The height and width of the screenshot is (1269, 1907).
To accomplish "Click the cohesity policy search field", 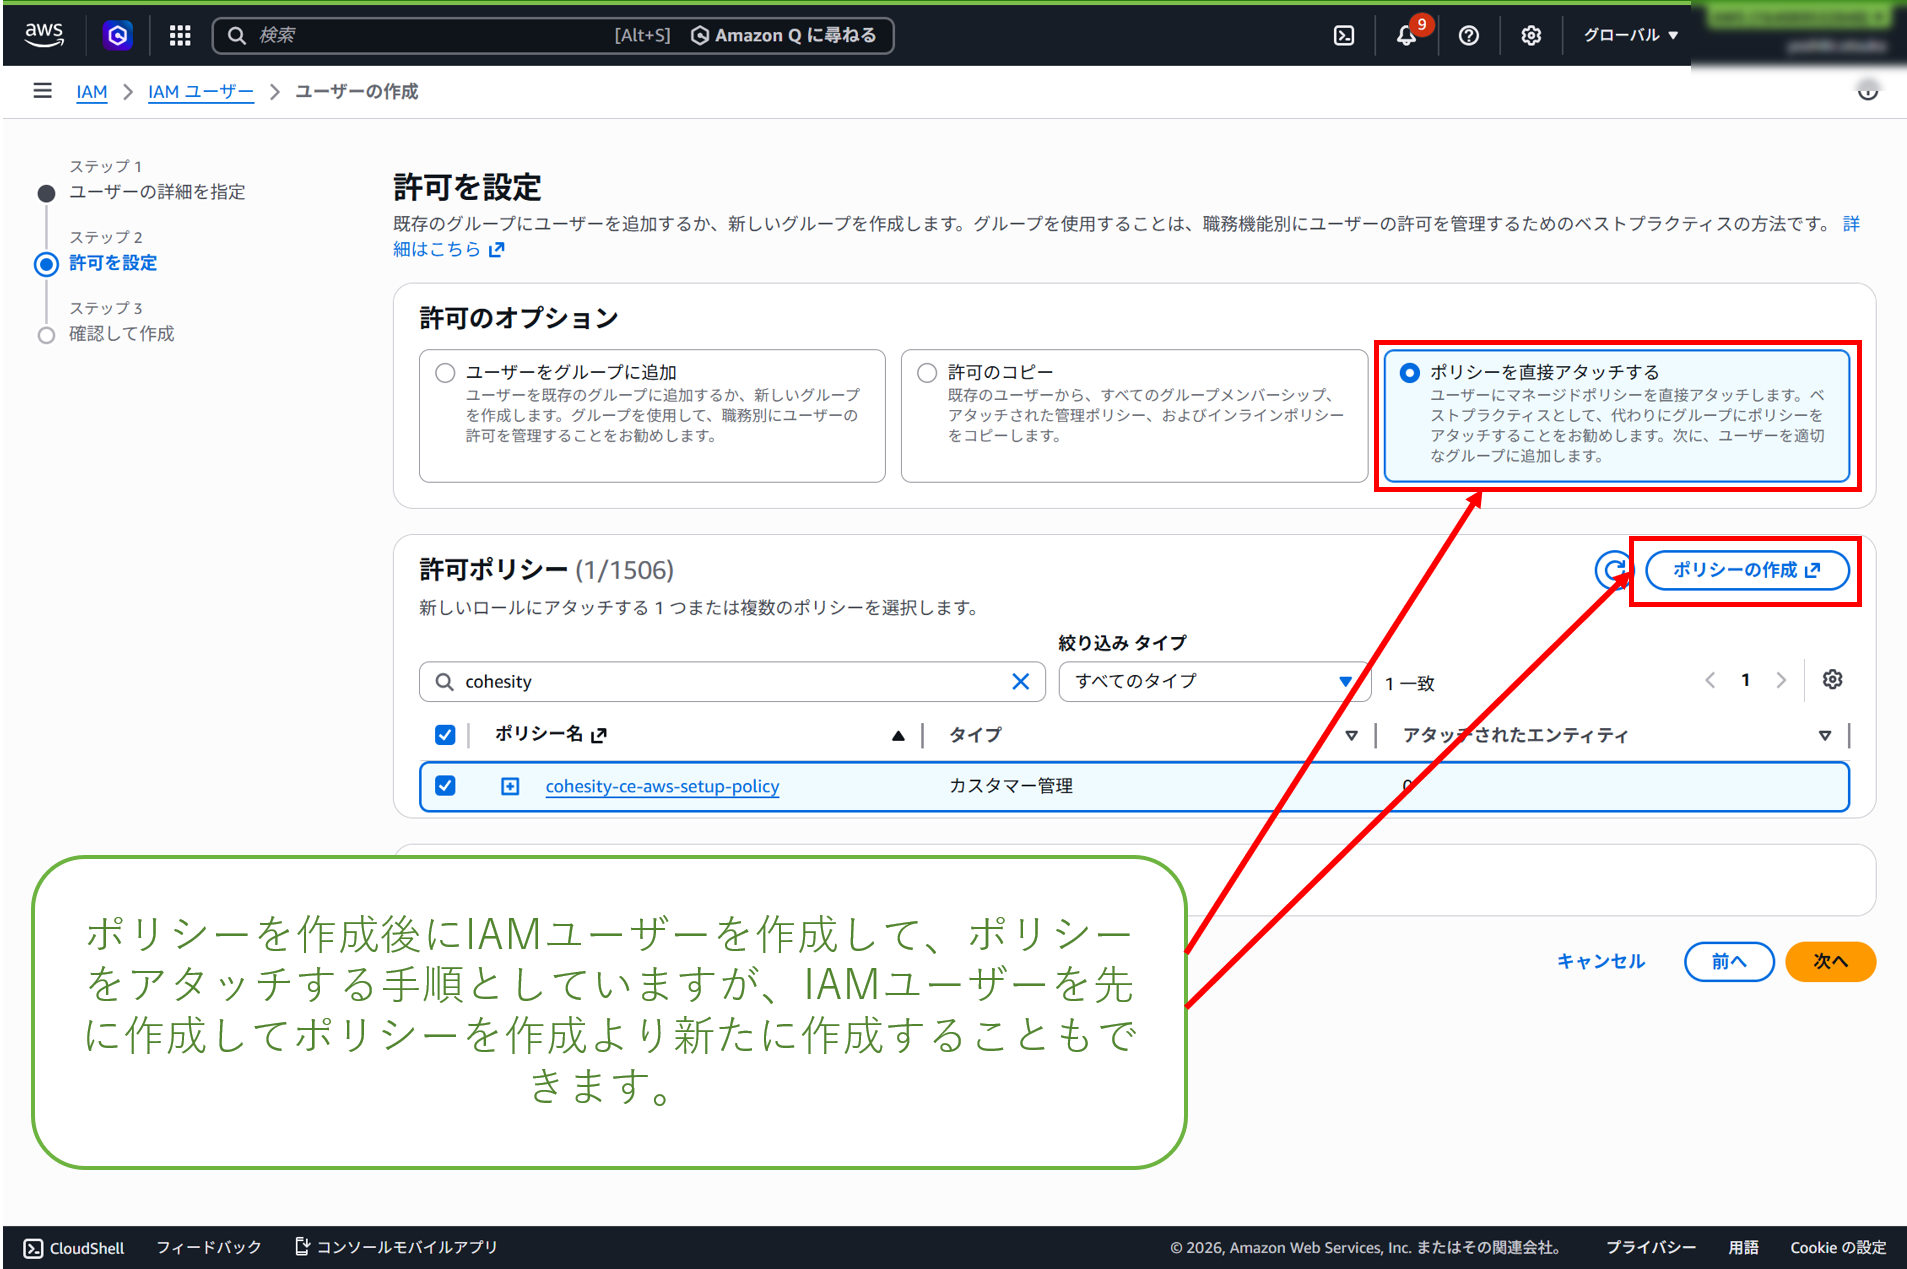I will [732, 682].
